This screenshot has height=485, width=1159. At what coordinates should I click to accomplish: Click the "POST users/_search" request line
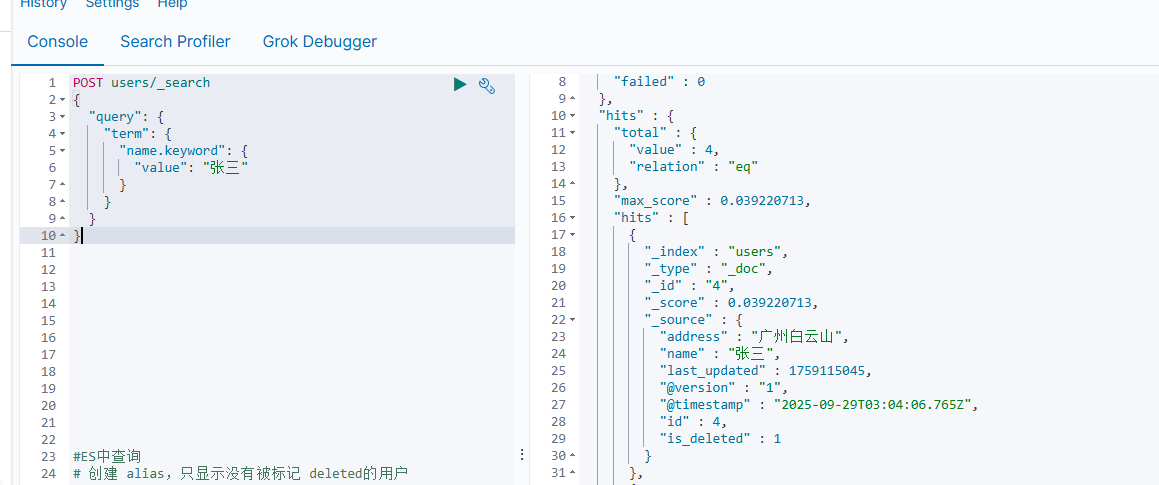pos(141,83)
